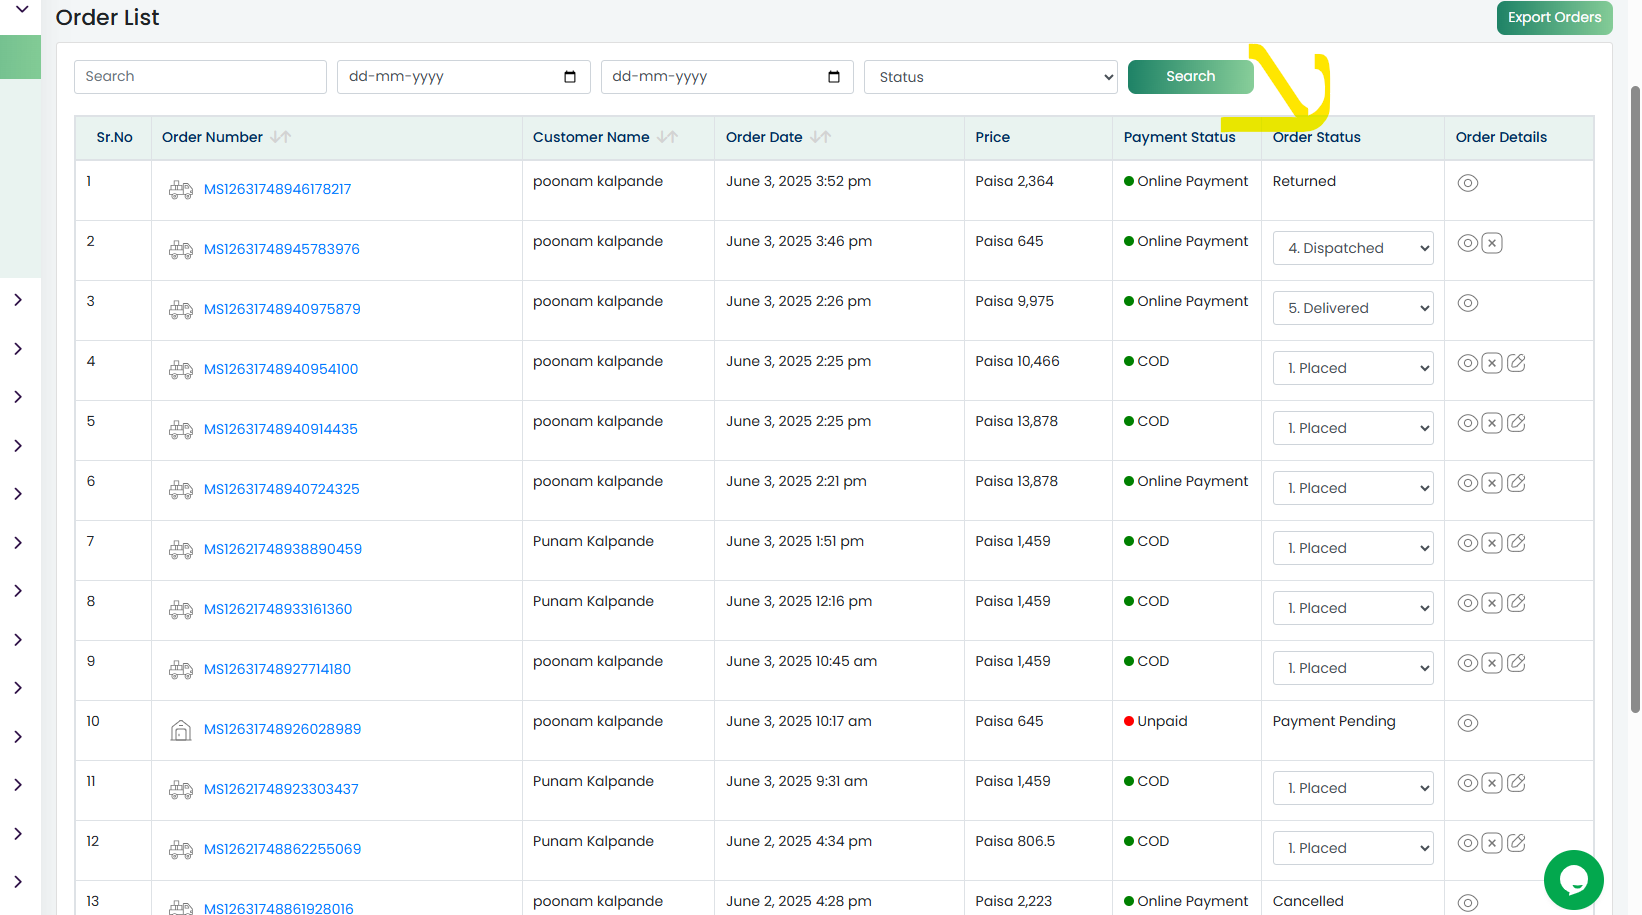Click the start date dd-mm-yyyy field
The image size is (1642, 915).
click(x=463, y=77)
